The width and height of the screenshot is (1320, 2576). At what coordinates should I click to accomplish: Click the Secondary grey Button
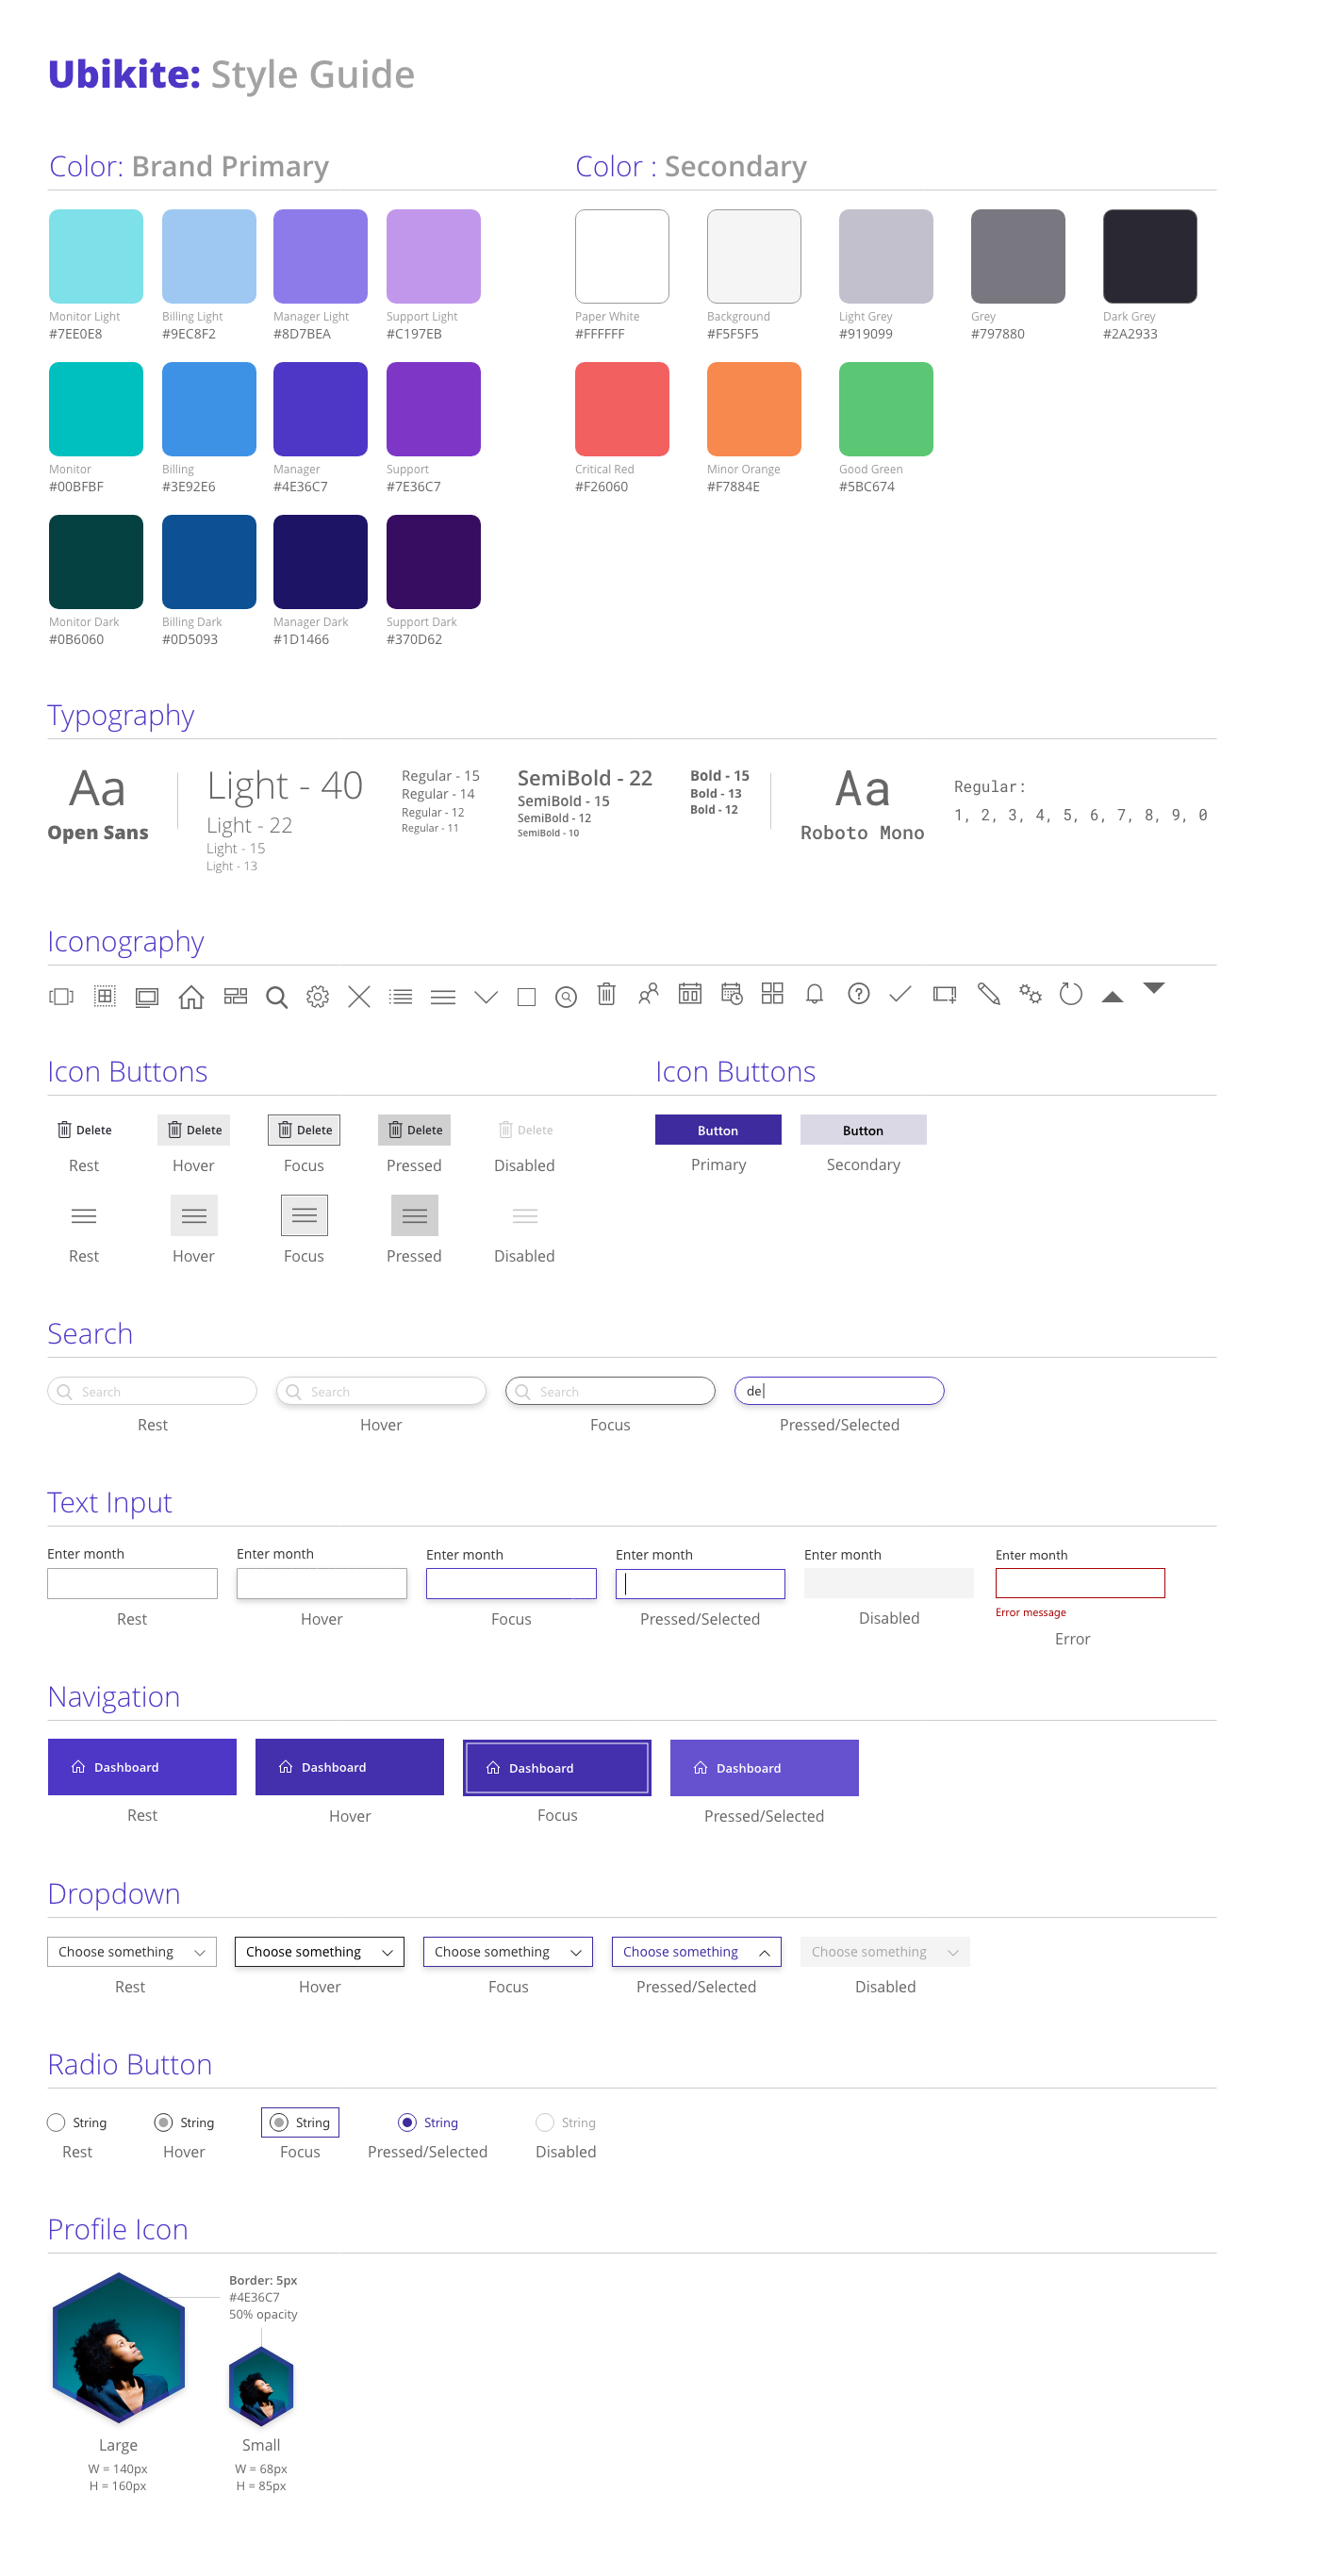[863, 1130]
